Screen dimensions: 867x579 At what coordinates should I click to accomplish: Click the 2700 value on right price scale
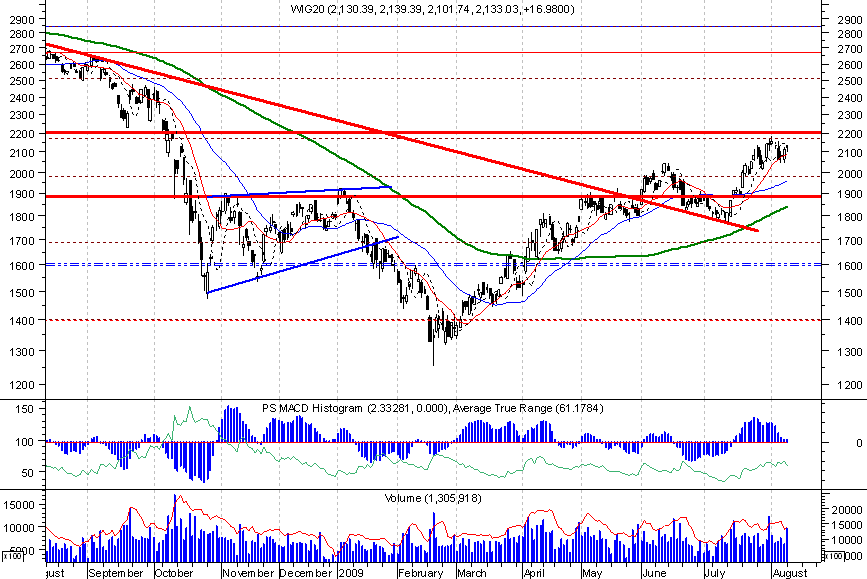click(x=849, y=49)
